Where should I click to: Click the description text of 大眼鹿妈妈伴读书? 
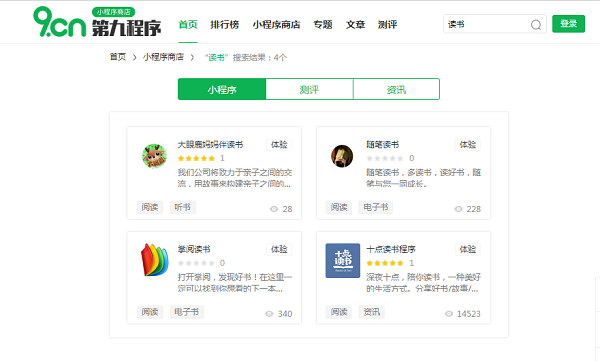235,178
